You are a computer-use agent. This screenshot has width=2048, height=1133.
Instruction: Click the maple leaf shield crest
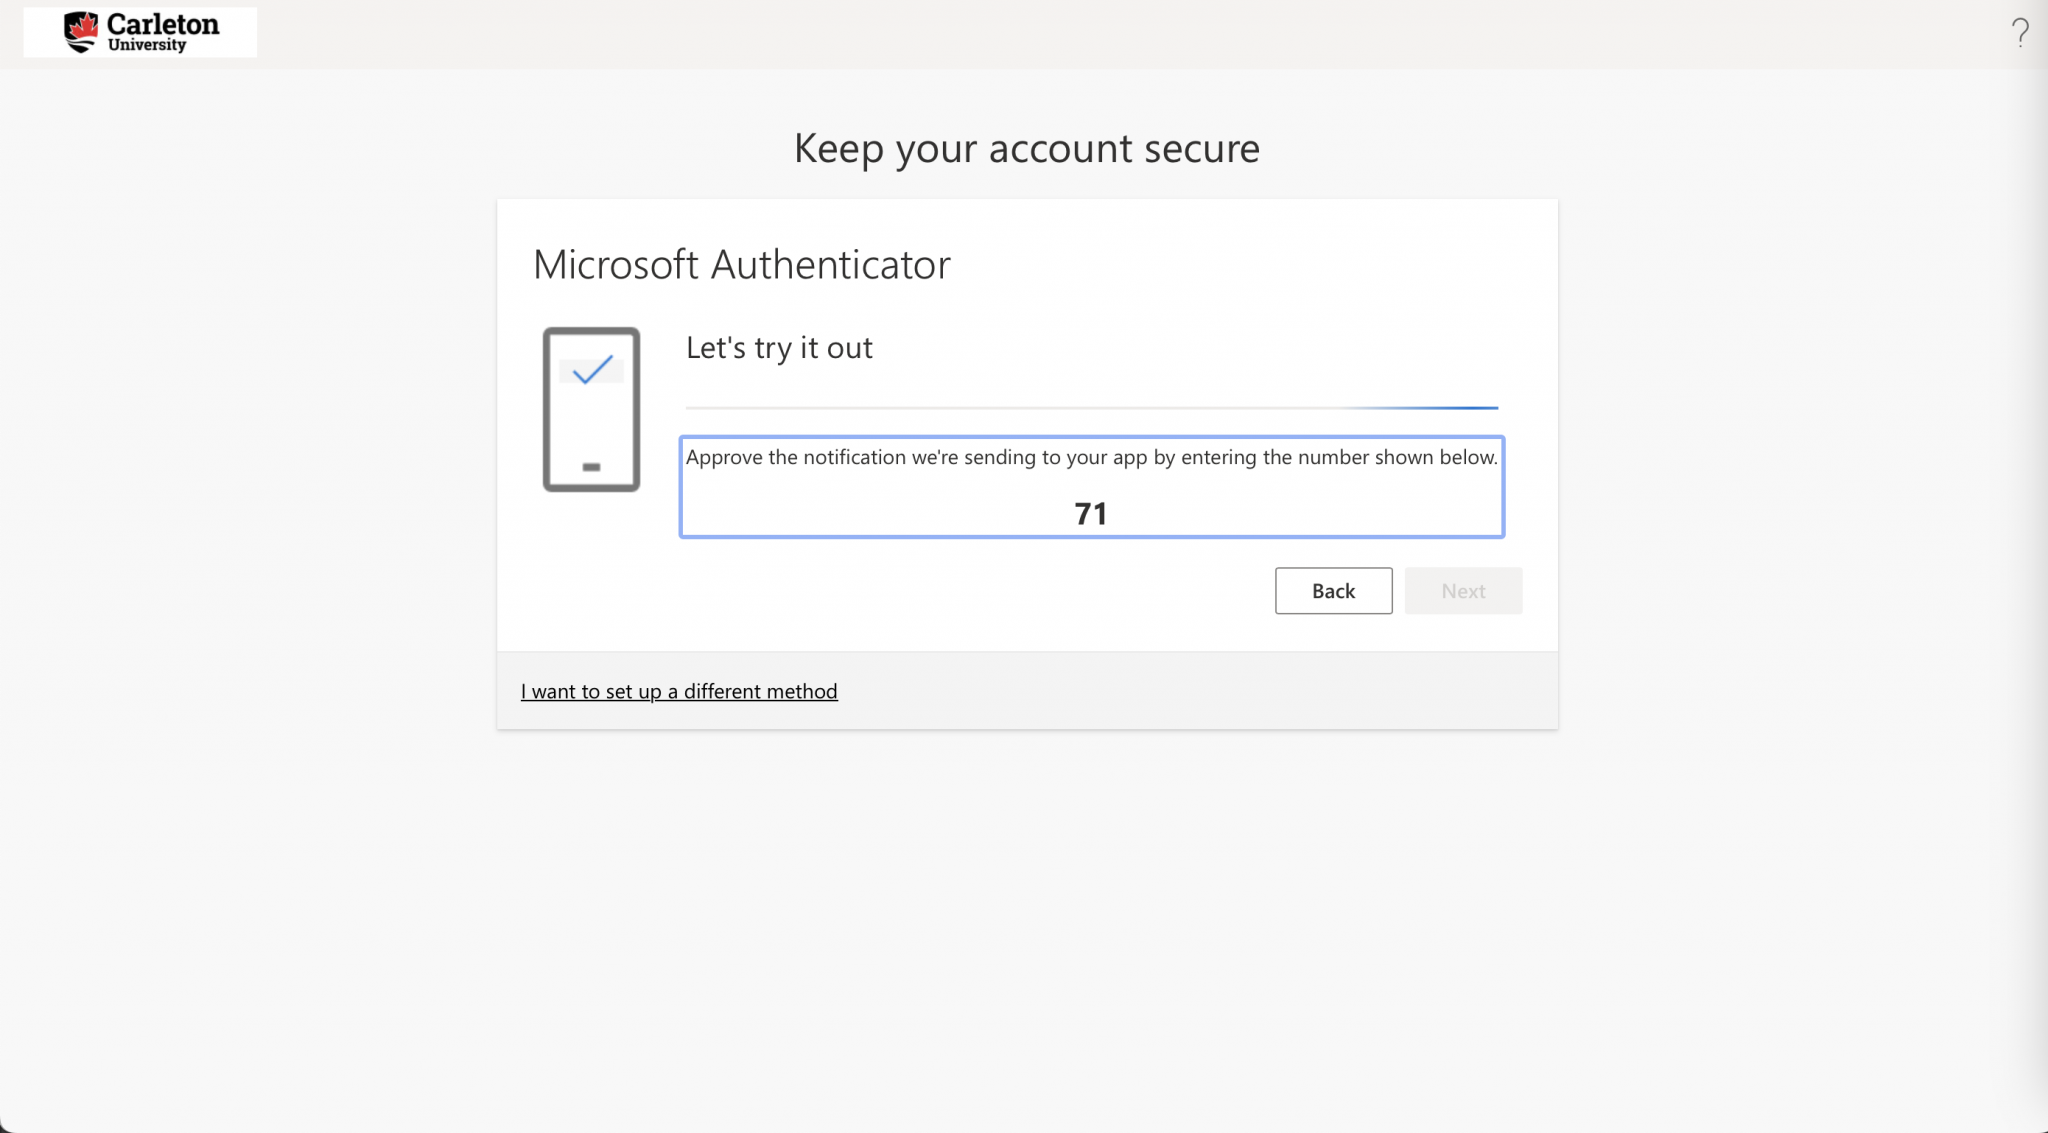[x=81, y=31]
